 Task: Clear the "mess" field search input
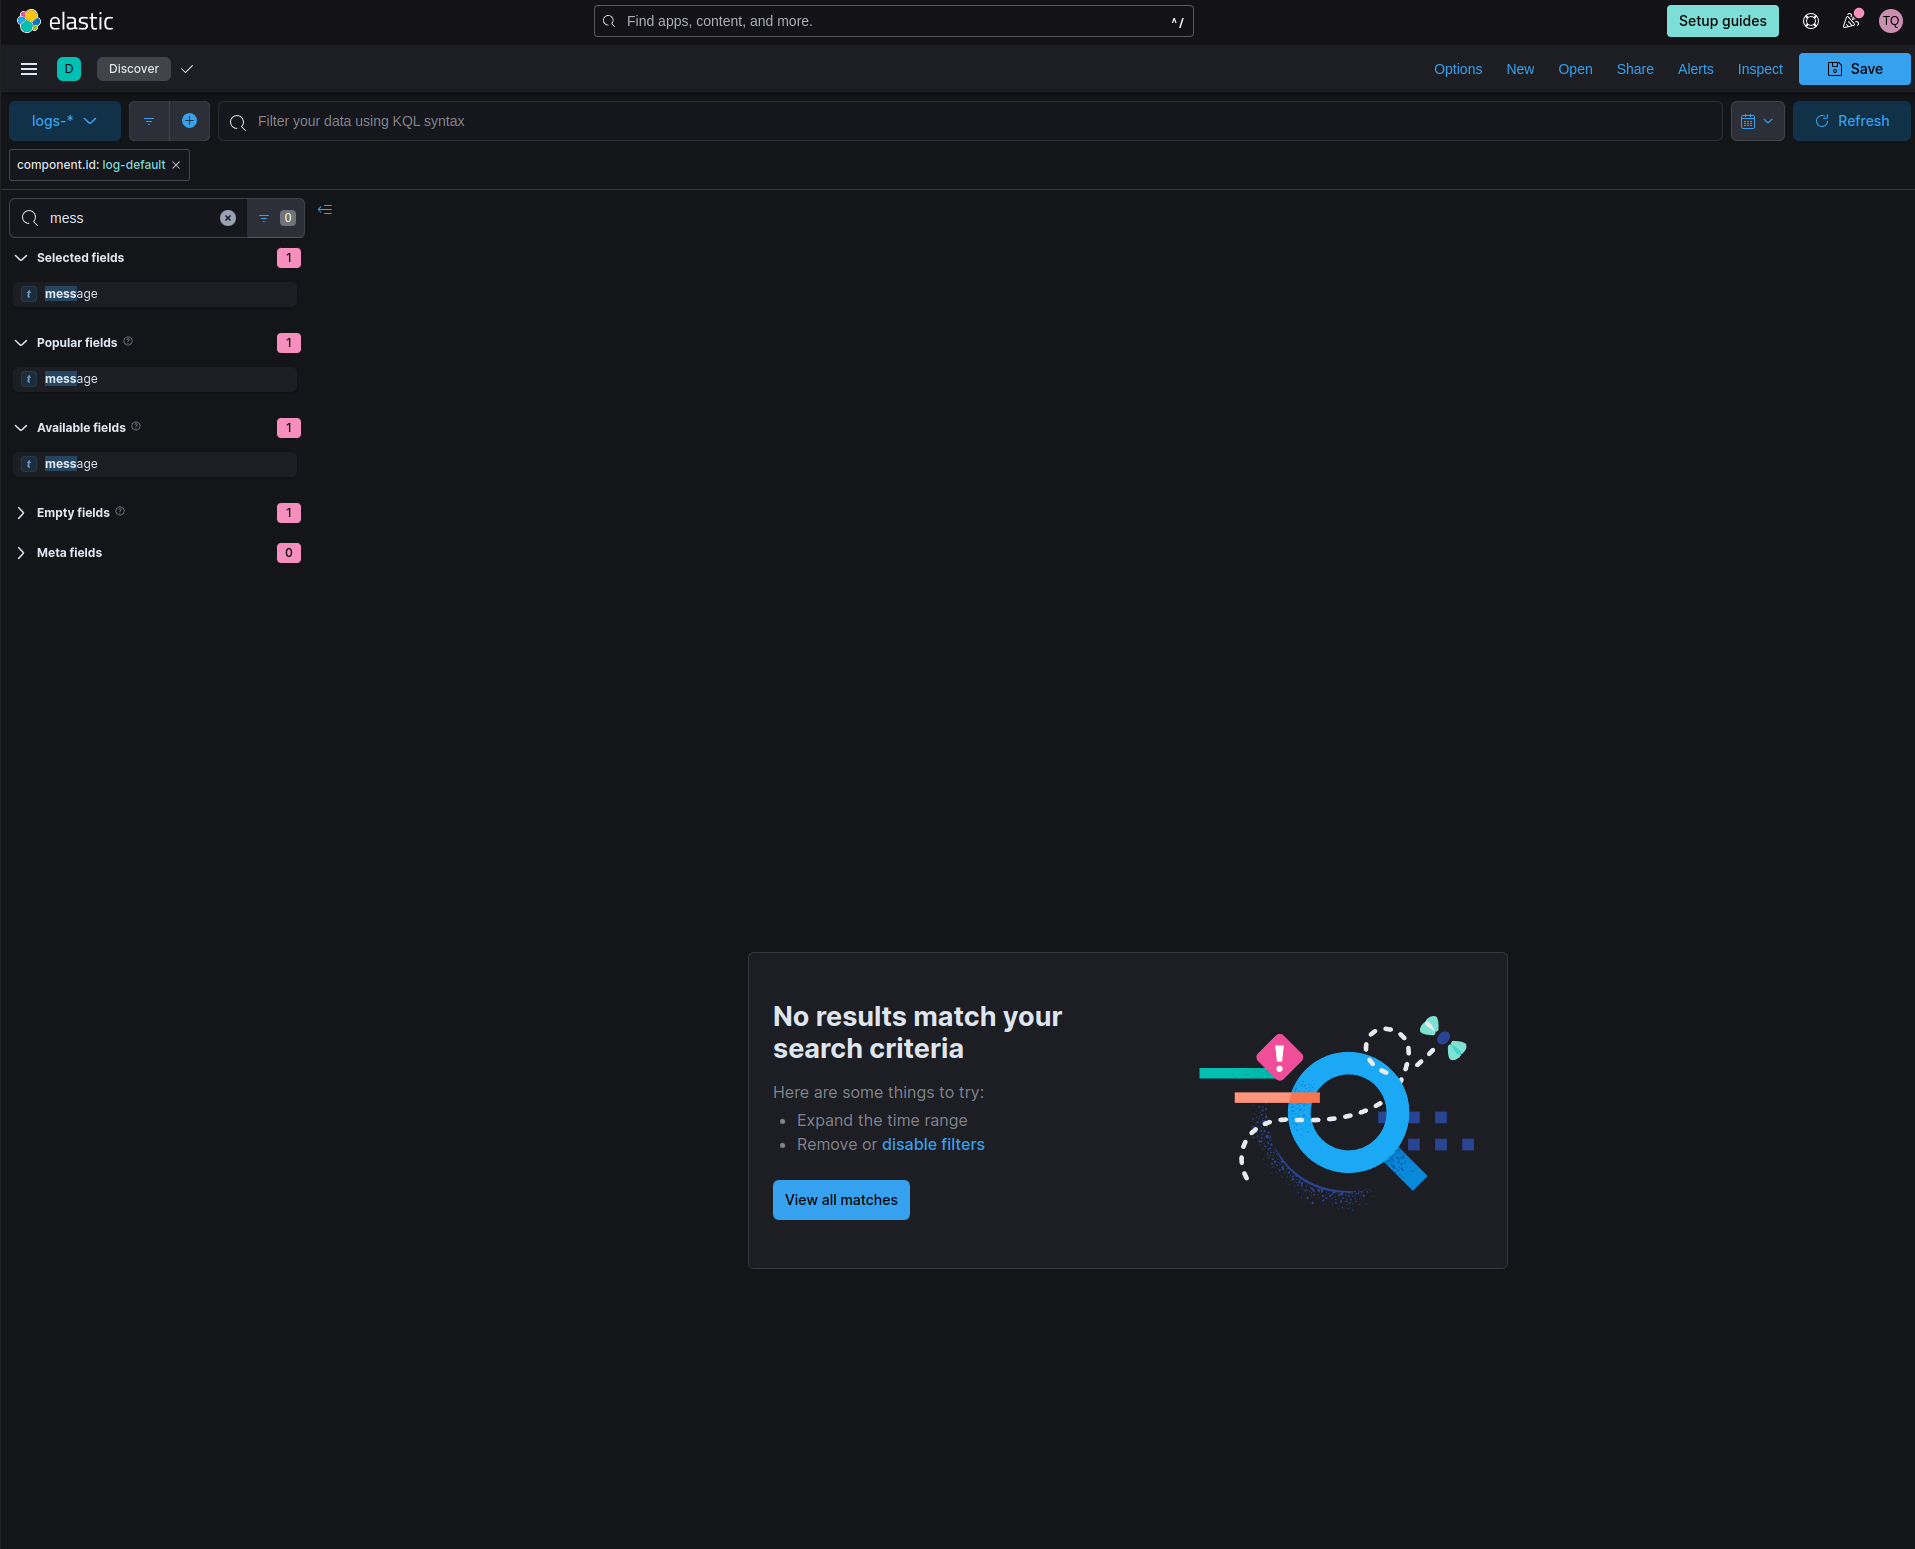(228, 217)
